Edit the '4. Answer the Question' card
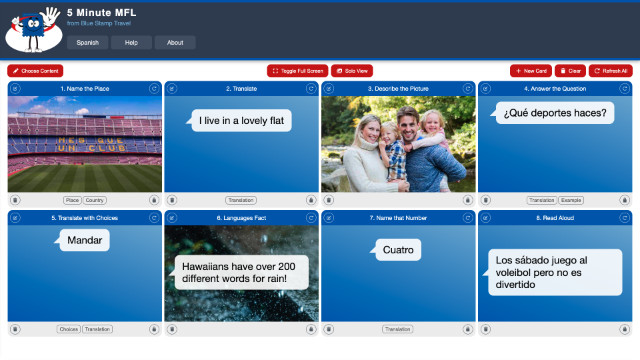 click(485, 89)
